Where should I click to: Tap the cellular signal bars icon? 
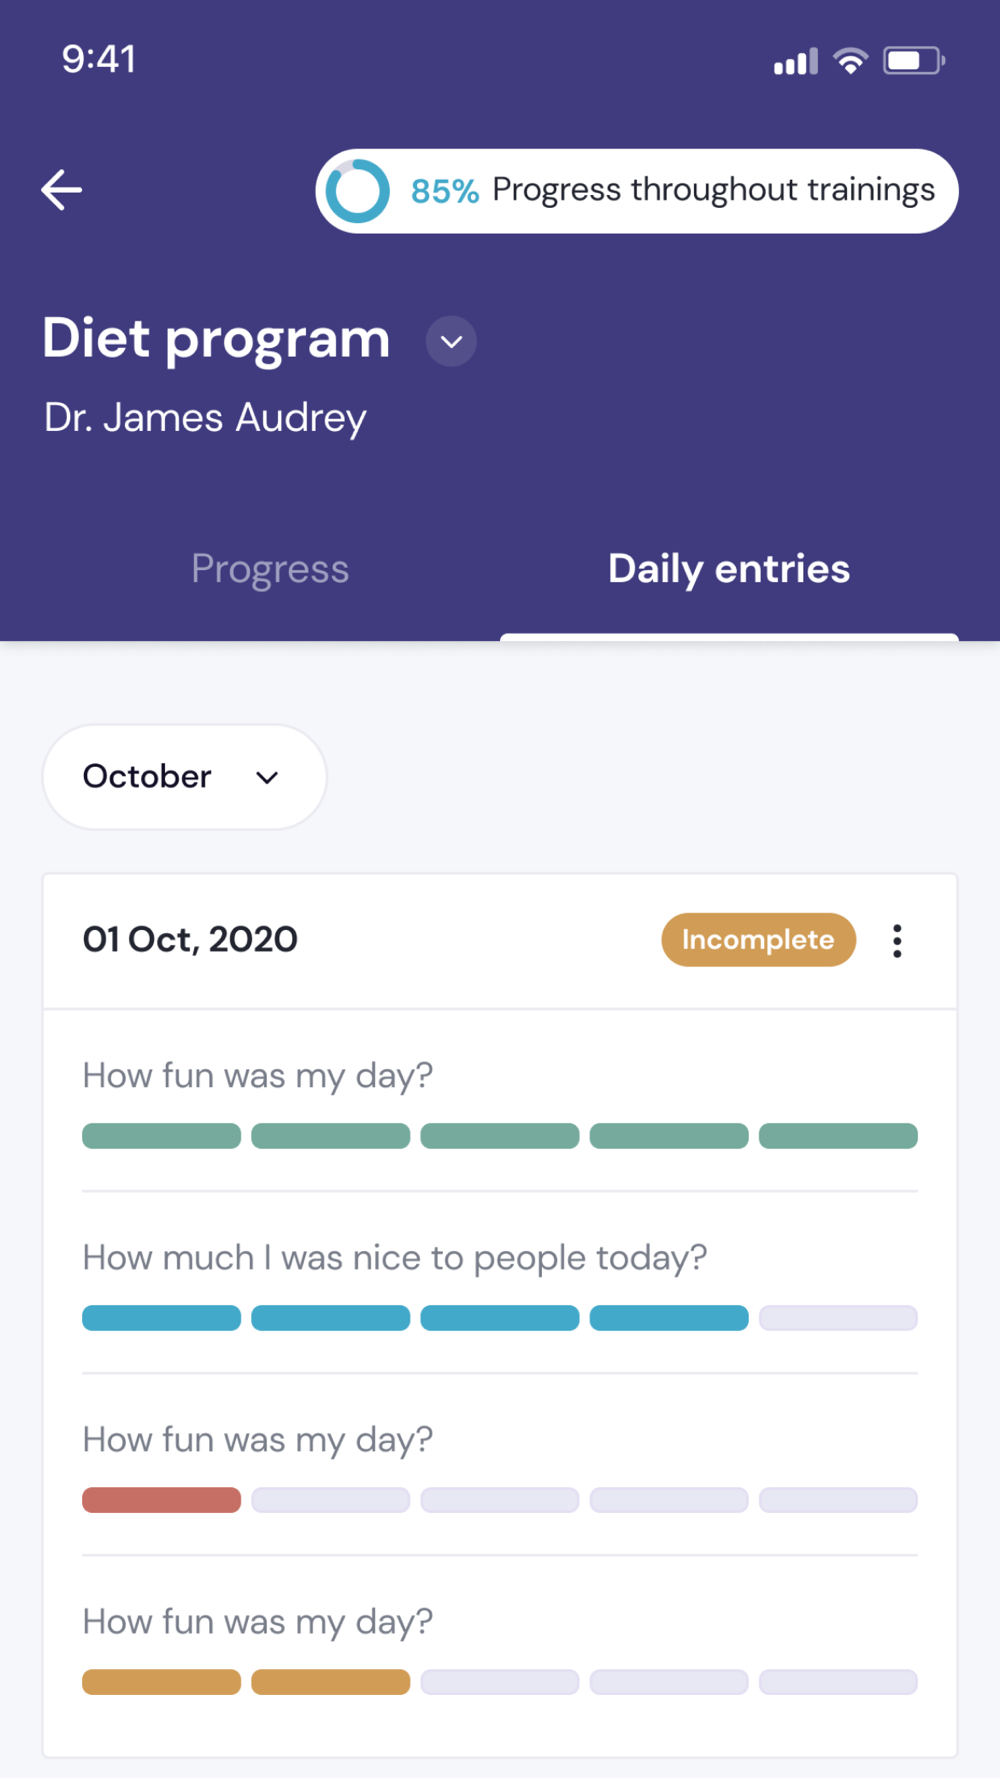coord(795,62)
